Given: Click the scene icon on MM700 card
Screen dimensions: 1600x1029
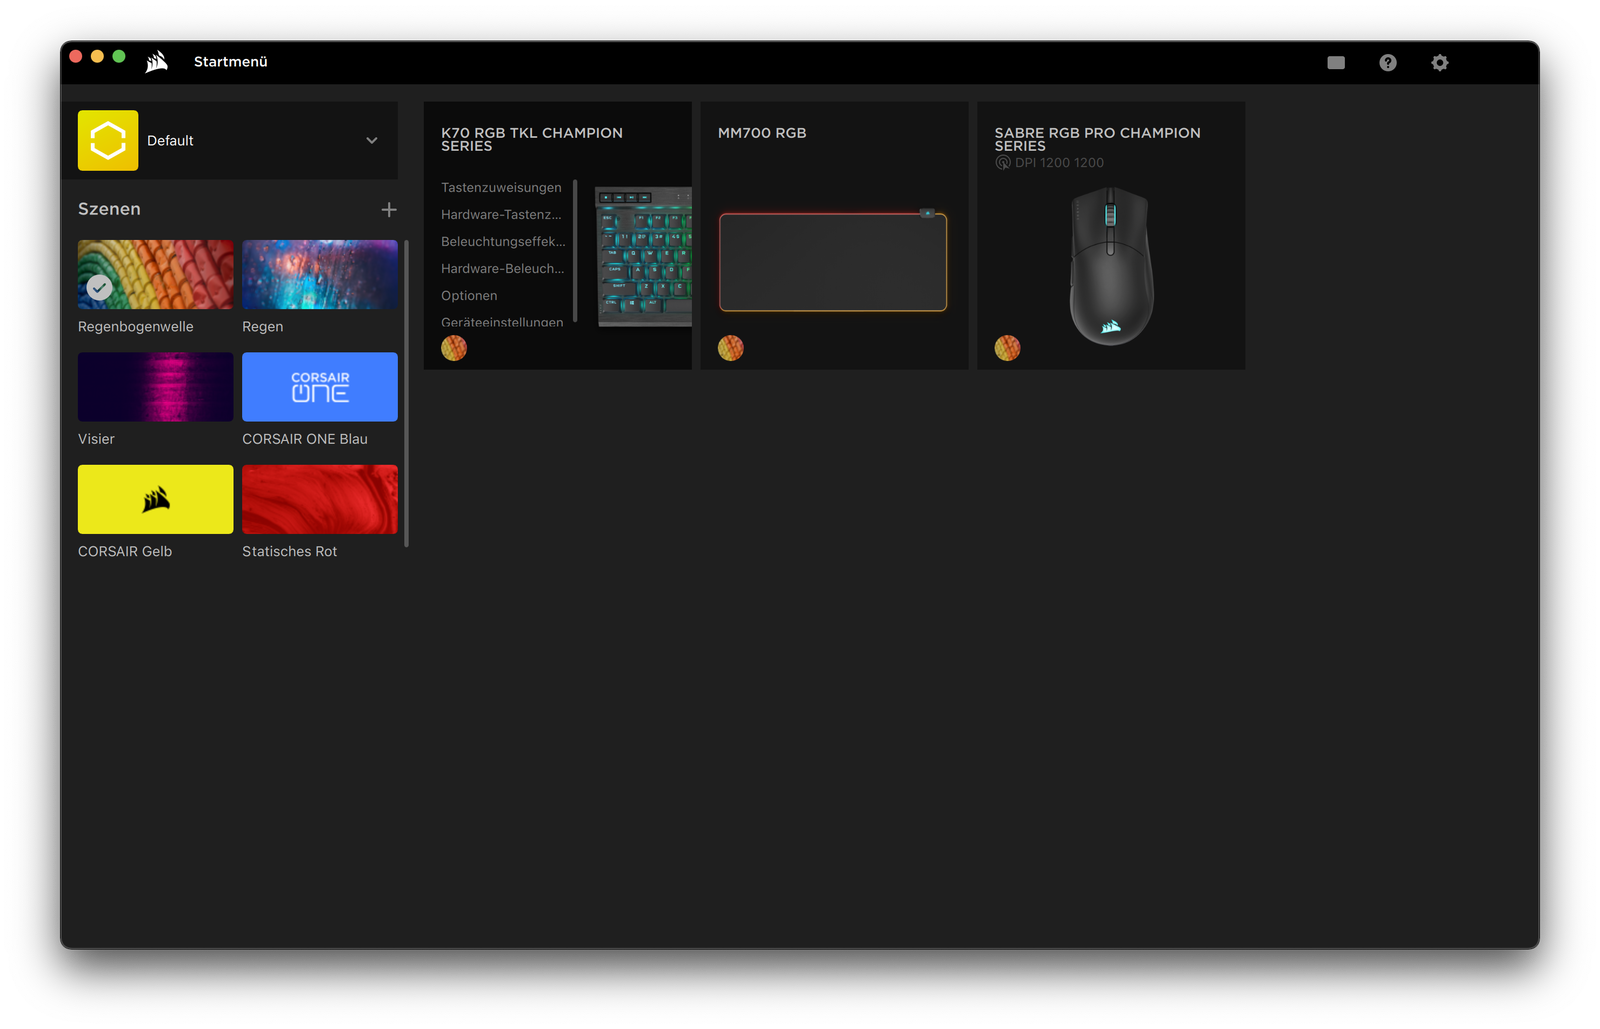Looking at the screenshot, I should pos(731,348).
